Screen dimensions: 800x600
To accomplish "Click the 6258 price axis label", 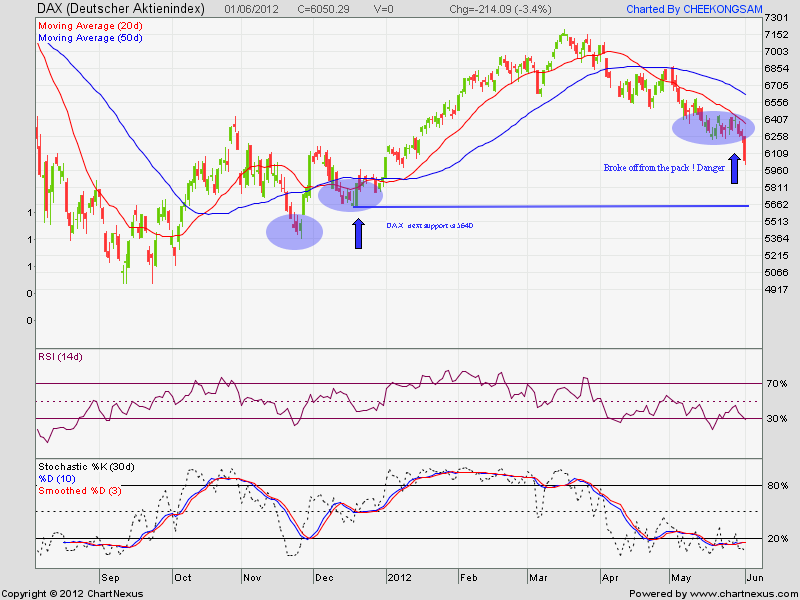I will pyautogui.click(x=776, y=136).
